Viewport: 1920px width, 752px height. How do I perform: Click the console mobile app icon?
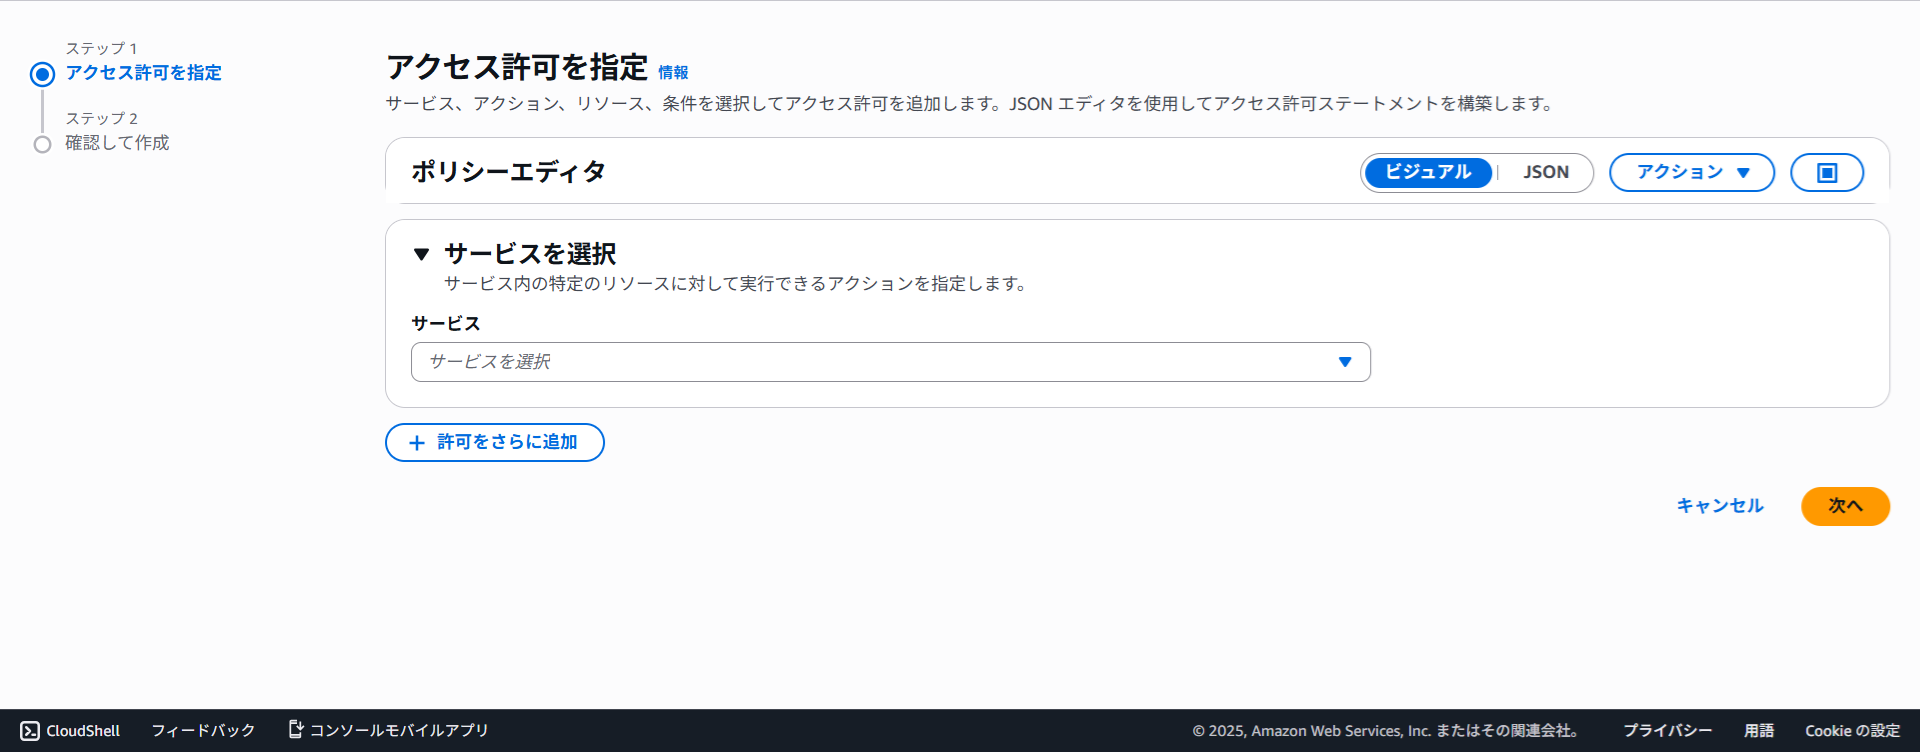[x=295, y=729]
